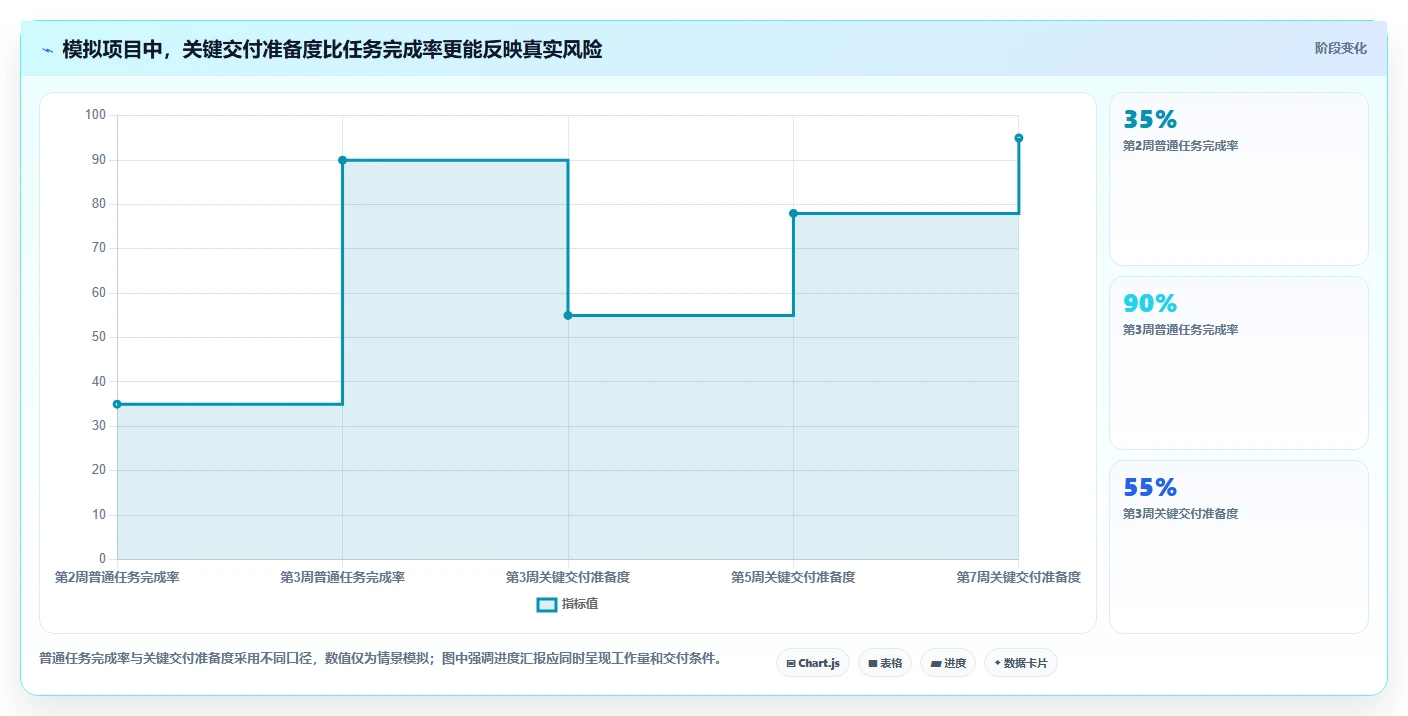1408x716 pixels.
Task: Click the 55% value in the third card
Action: coord(1150,488)
